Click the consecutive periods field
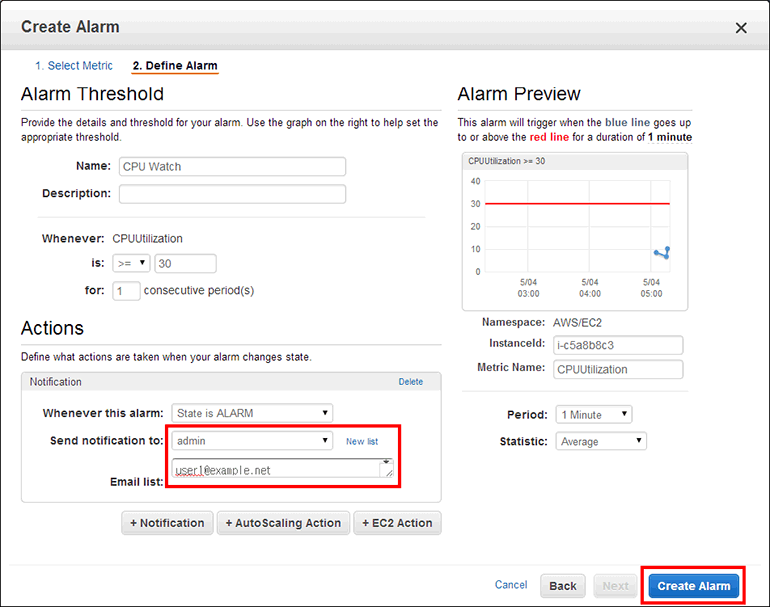Screen dimensions: 770x607 click(x=126, y=291)
